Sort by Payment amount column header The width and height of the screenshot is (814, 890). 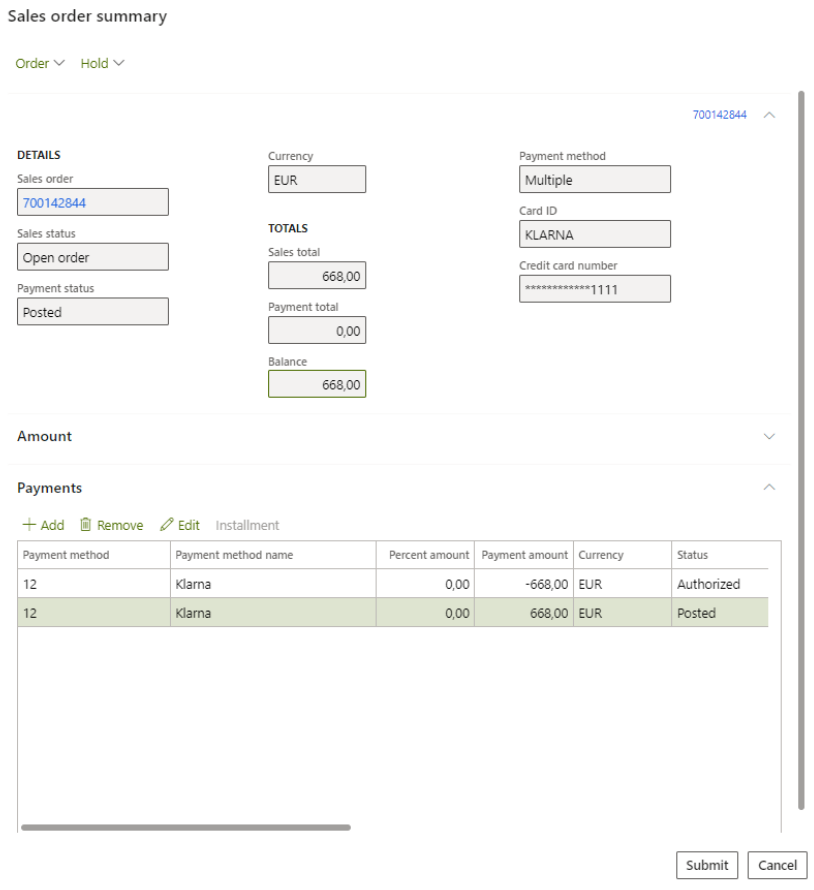(x=524, y=555)
